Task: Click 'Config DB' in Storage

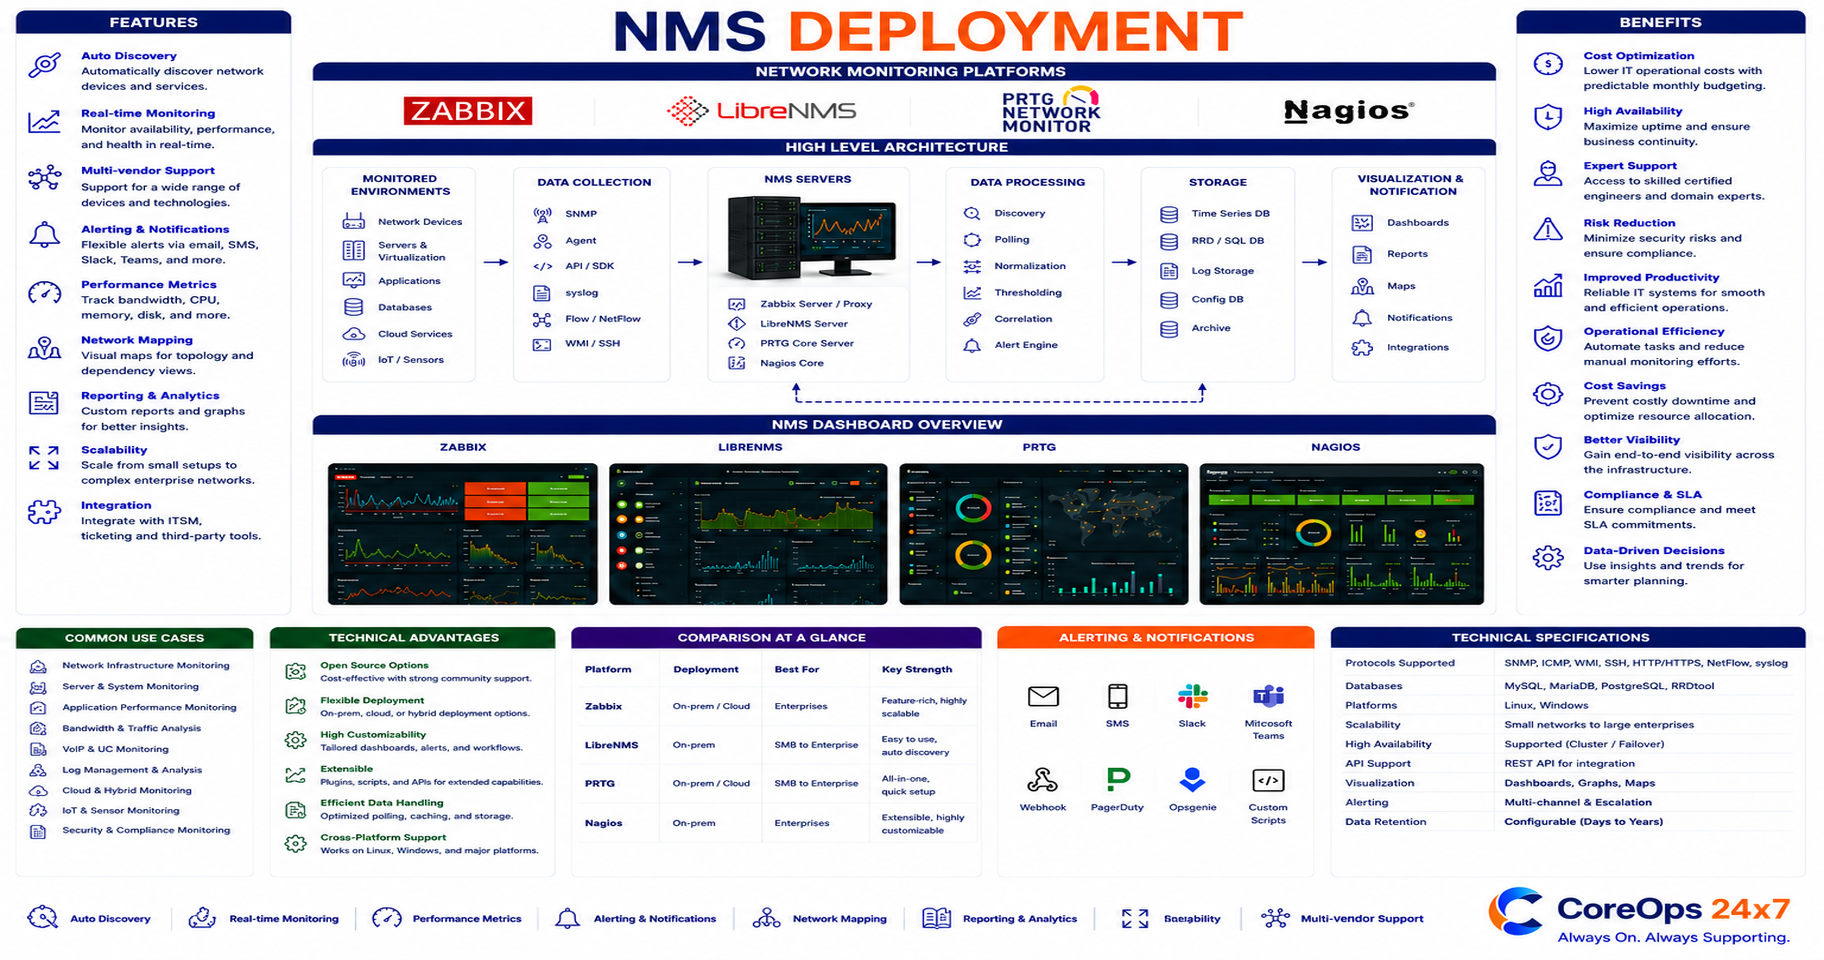Action: pos(1217,299)
